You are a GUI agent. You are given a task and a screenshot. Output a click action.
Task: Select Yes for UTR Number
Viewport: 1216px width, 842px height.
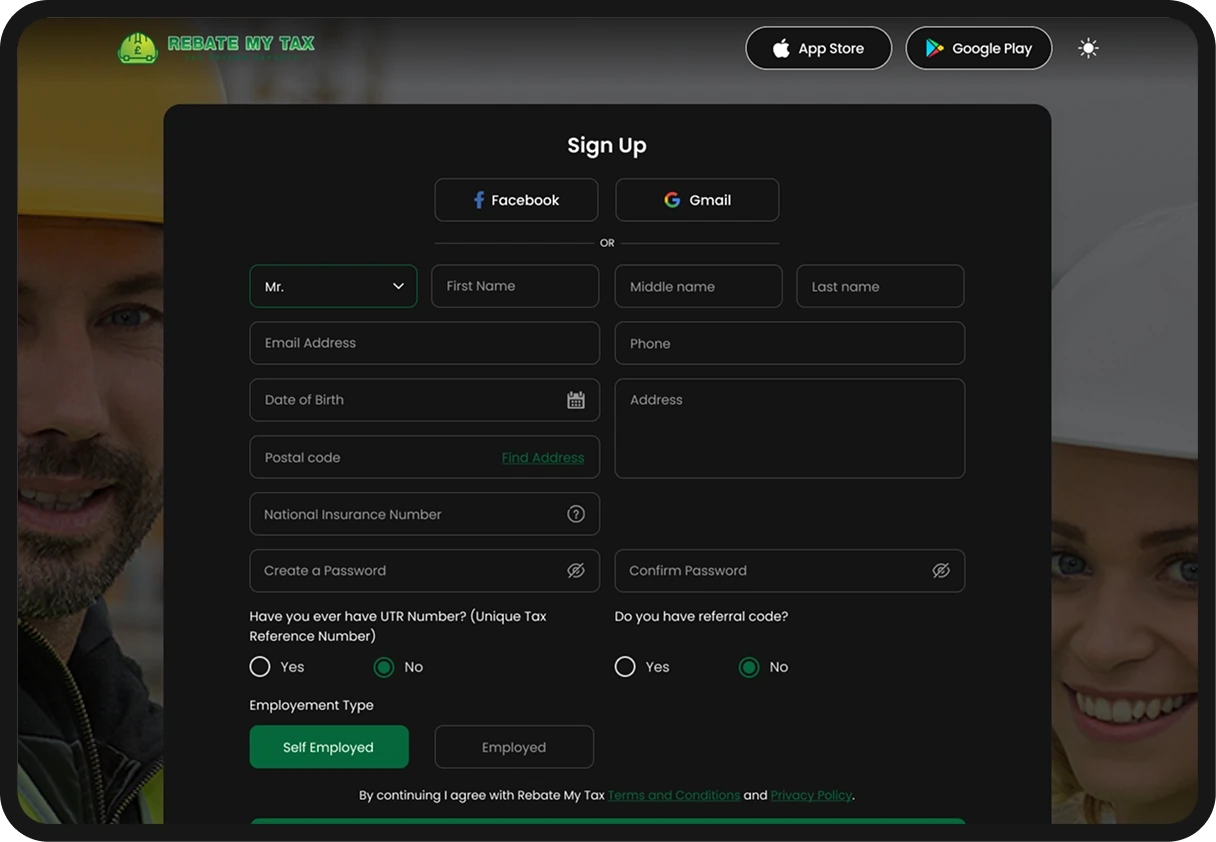tap(260, 667)
